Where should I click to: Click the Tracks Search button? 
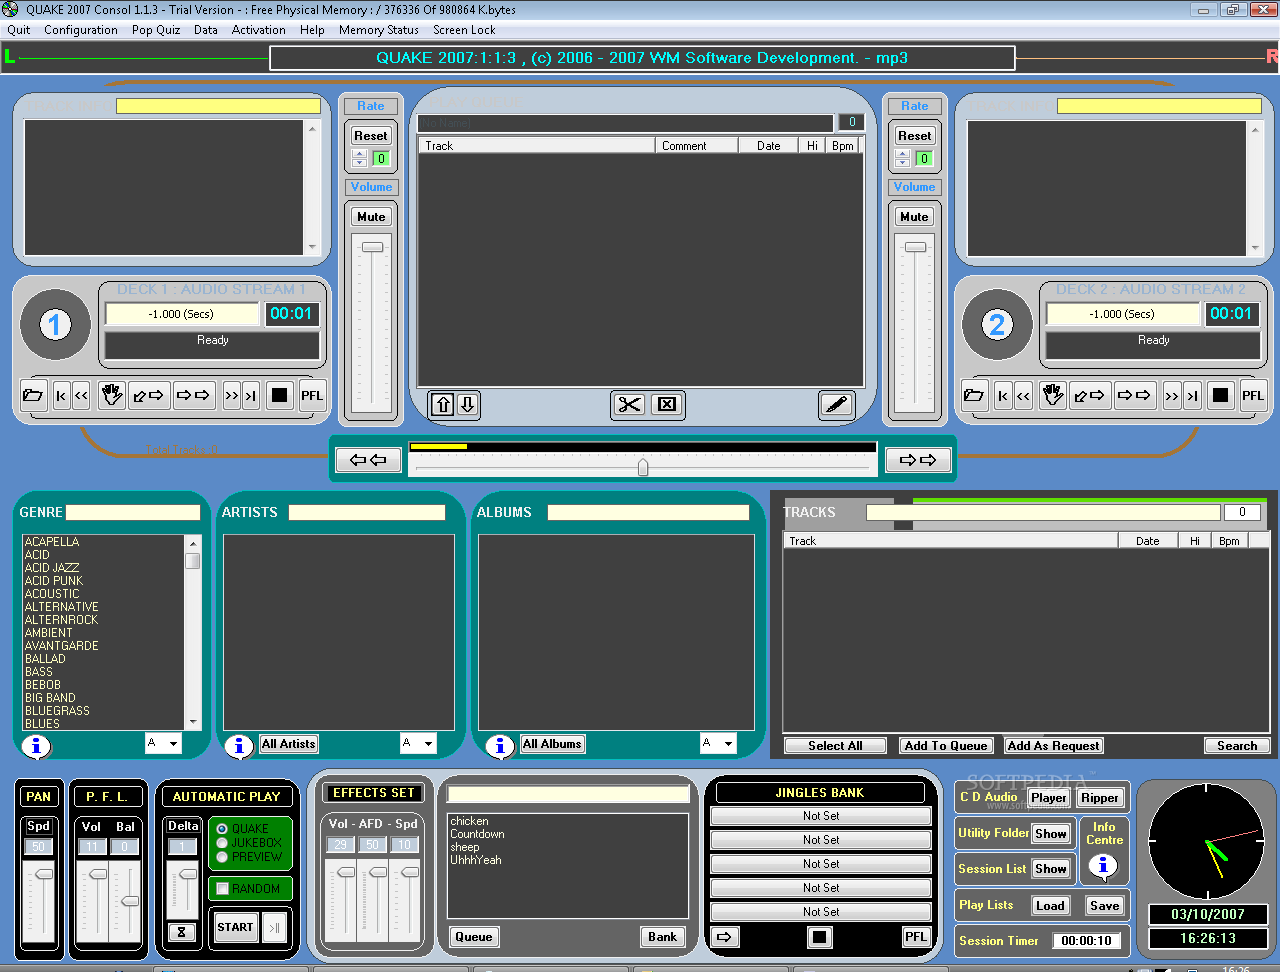pos(1237,746)
